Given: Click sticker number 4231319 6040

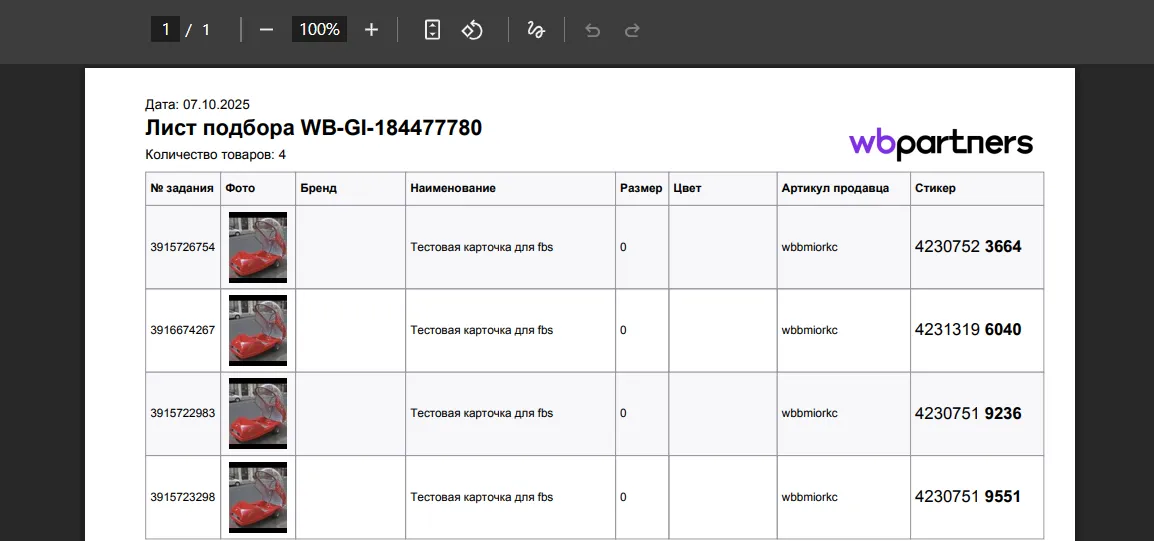Looking at the screenshot, I should (967, 330).
